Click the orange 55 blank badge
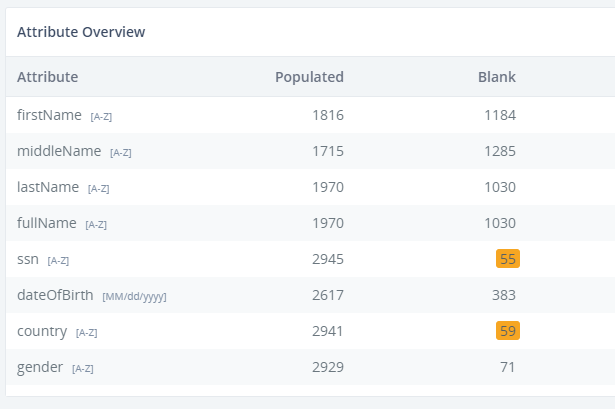The width and height of the screenshot is (615, 409). tap(508, 259)
